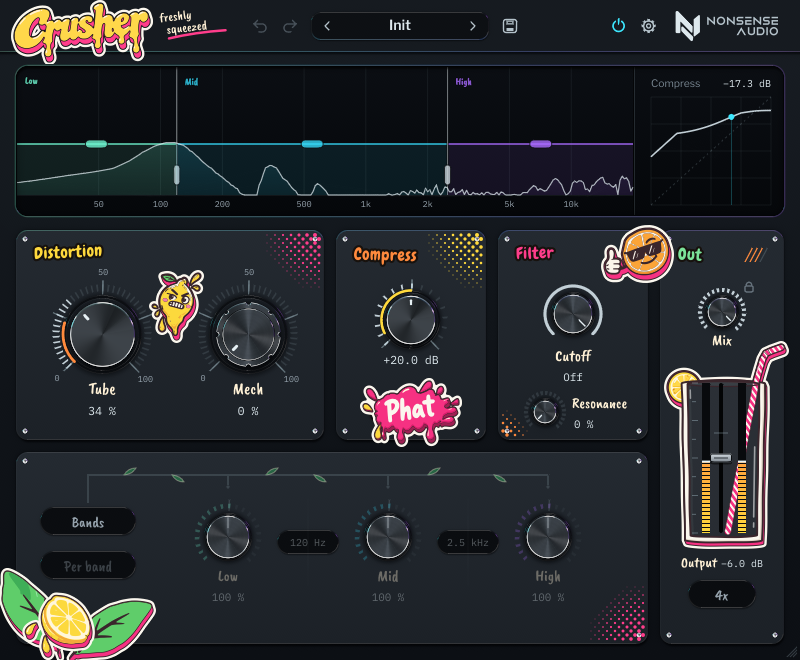Screen dimensions: 800x660
Task: Toggle the Mix lock icon
Action: (x=749, y=287)
